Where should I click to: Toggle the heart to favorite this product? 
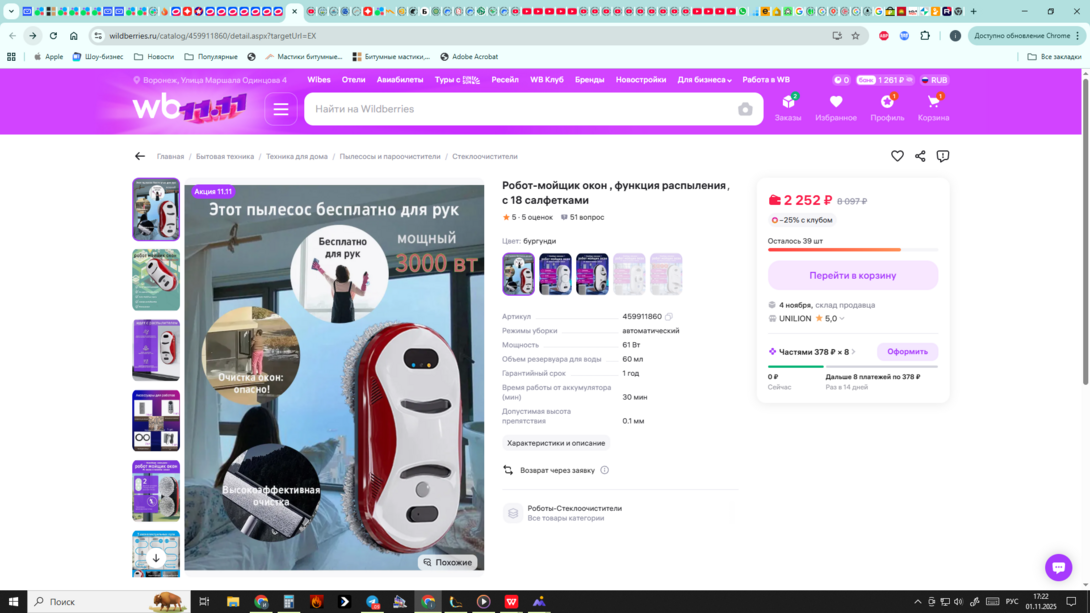(x=897, y=156)
